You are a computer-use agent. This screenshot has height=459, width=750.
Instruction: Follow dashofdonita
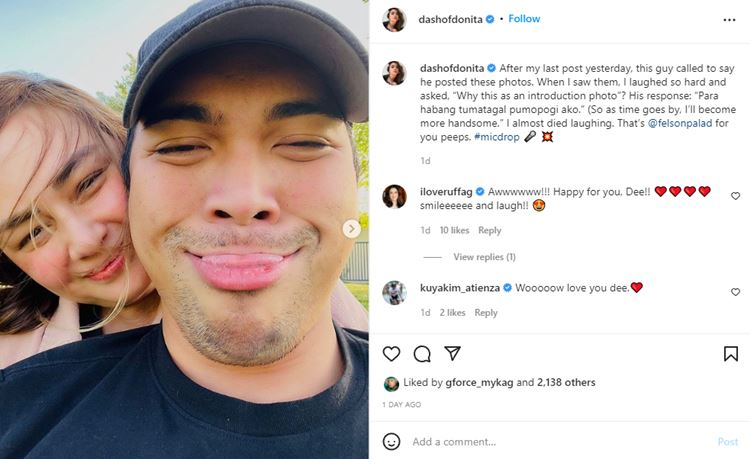524,19
